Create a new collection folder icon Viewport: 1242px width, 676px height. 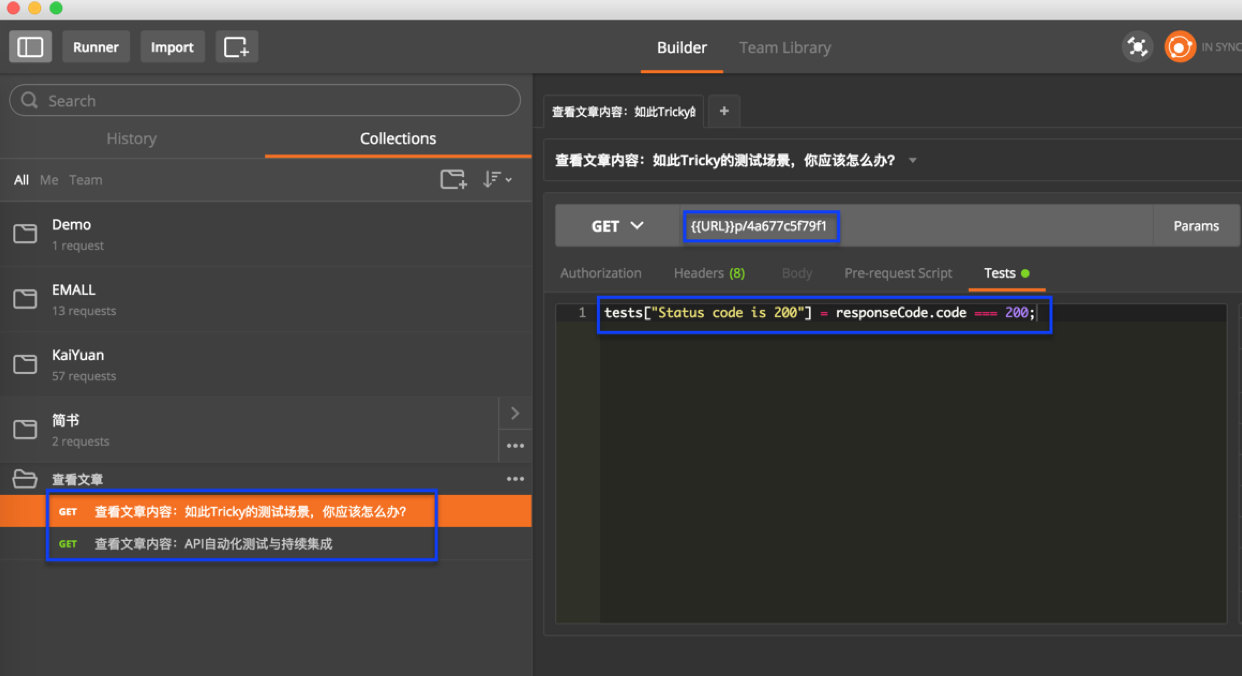[x=453, y=180]
